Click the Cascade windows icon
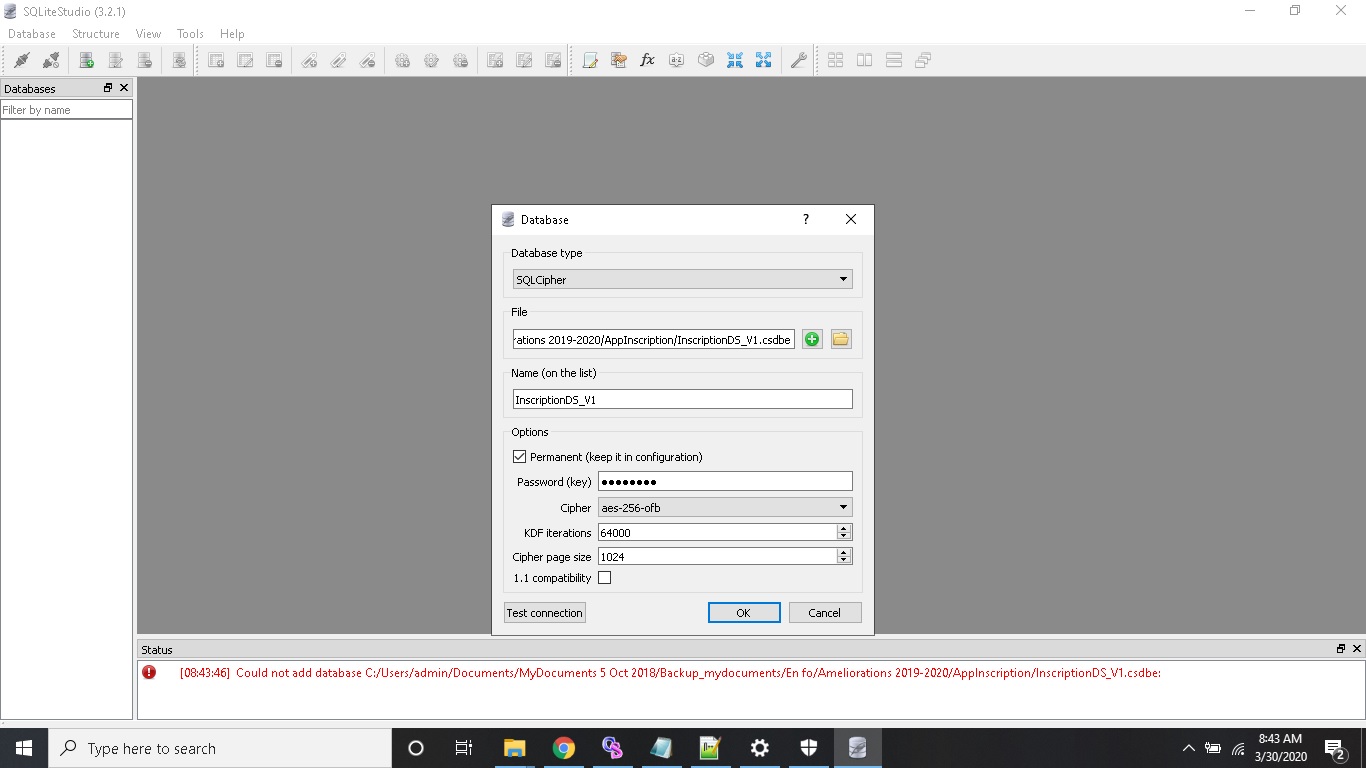Screen dimensions: 1366x768 [x=923, y=60]
